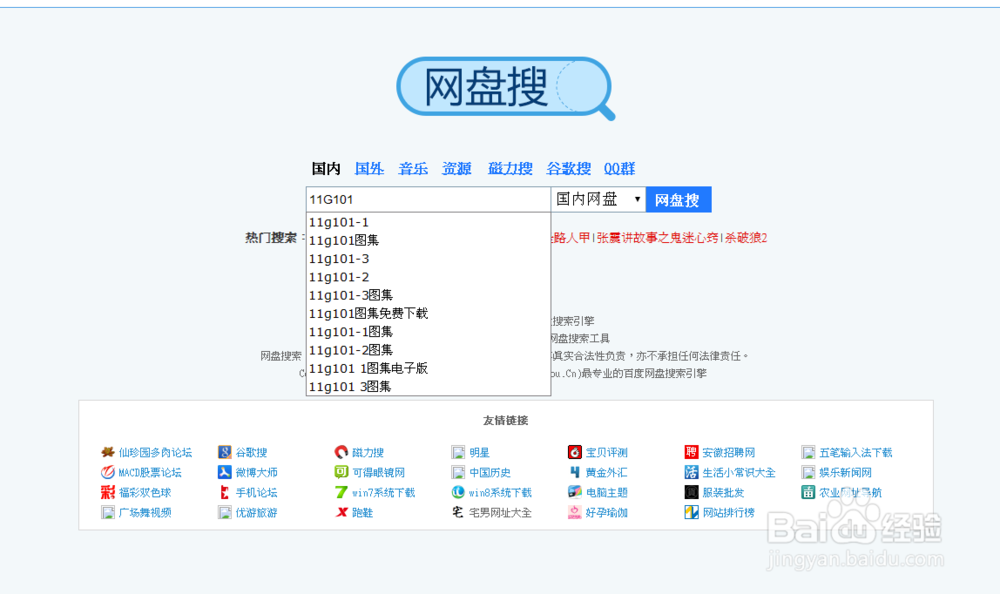Choose suggestion 11g101-1
The height and width of the screenshot is (594, 1000).
428,222
